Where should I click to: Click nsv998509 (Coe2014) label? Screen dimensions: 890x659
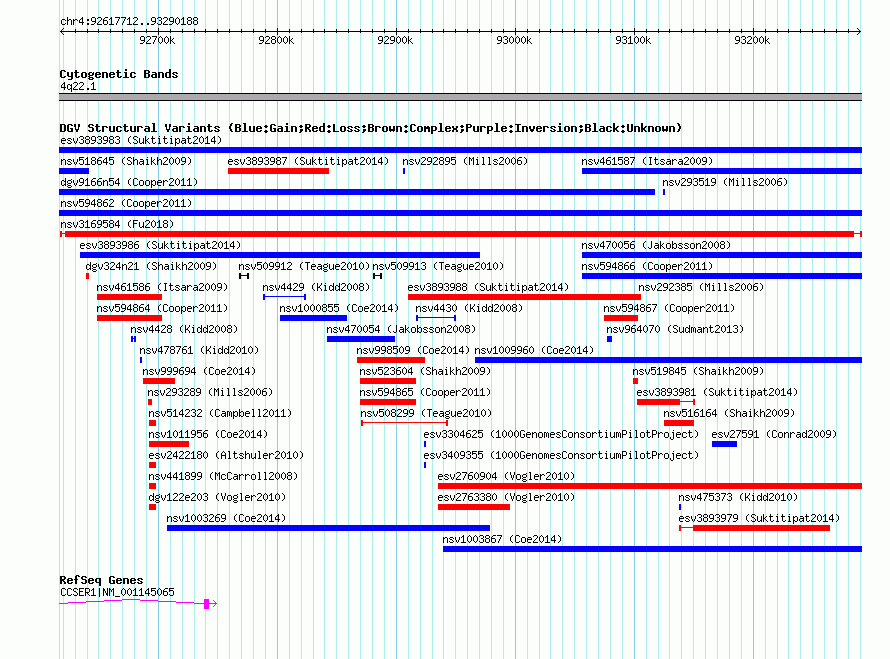[x=413, y=350]
